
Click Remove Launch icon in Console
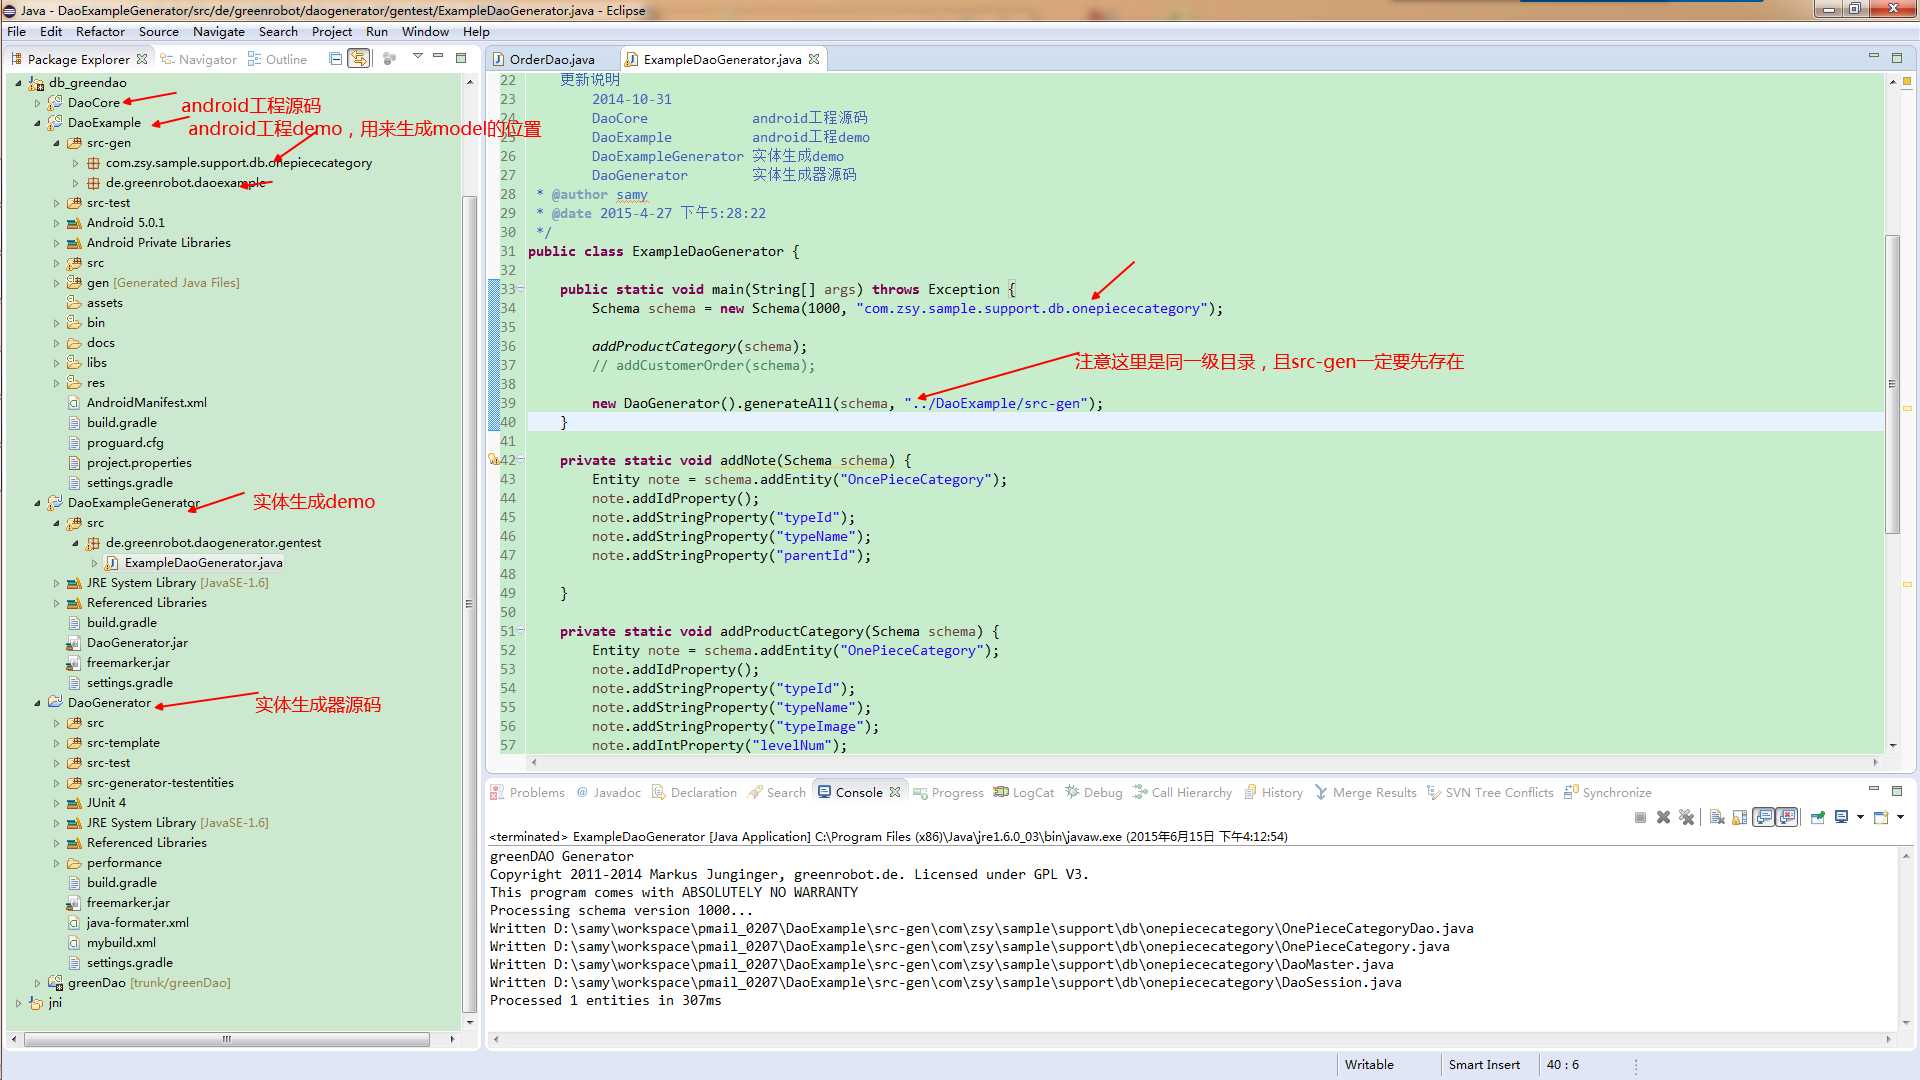[1663, 818]
